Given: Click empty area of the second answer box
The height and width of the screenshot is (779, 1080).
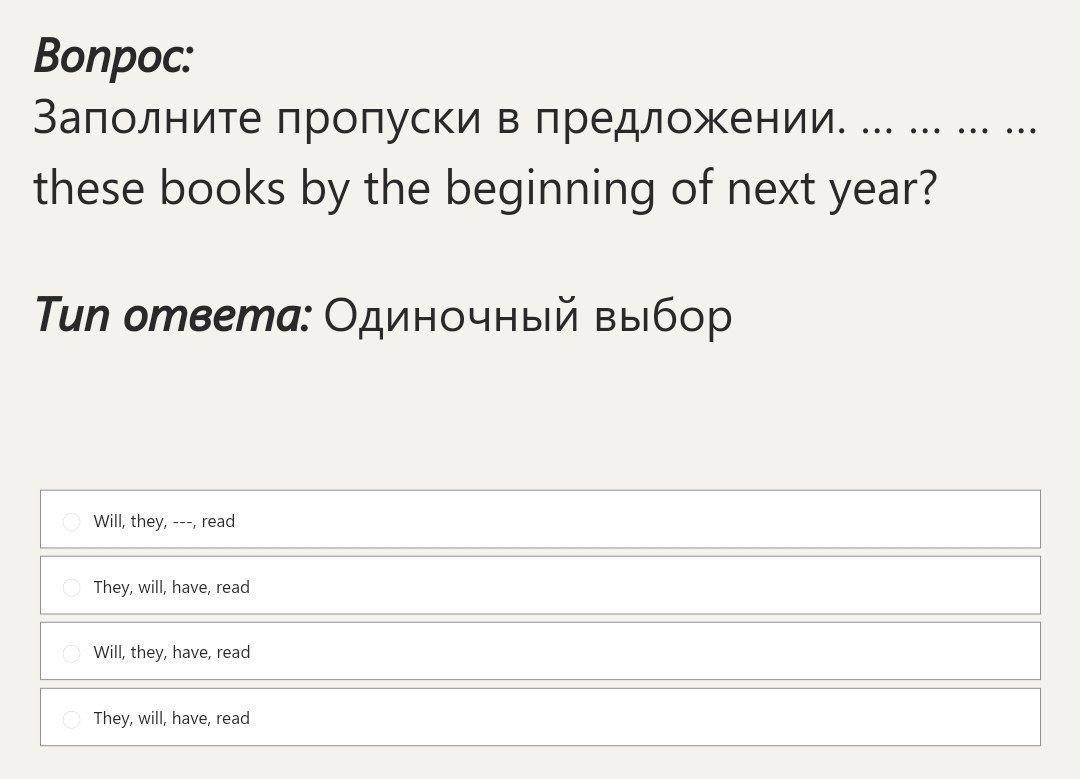Looking at the screenshot, I should [640, 586].
